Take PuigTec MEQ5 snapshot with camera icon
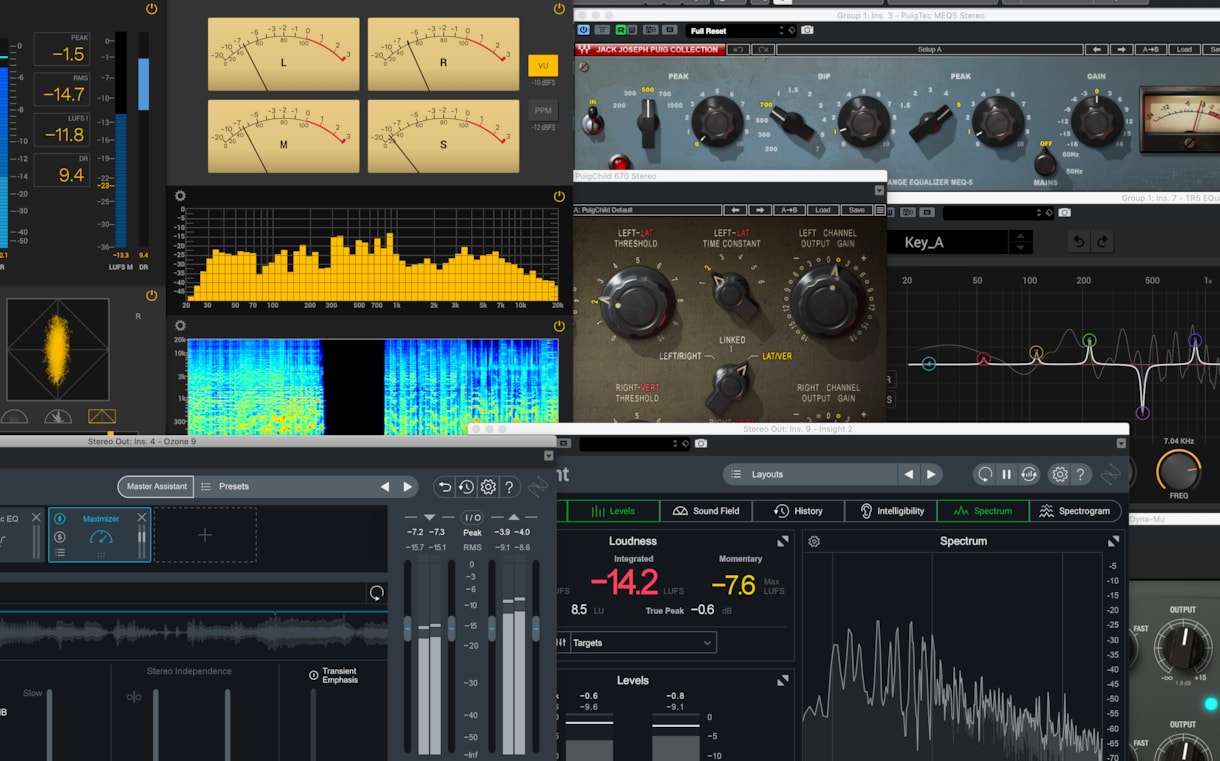Image resolution: width=1220 pixels, height=761 pixels. pyautogui.click(x=807, y=30)
